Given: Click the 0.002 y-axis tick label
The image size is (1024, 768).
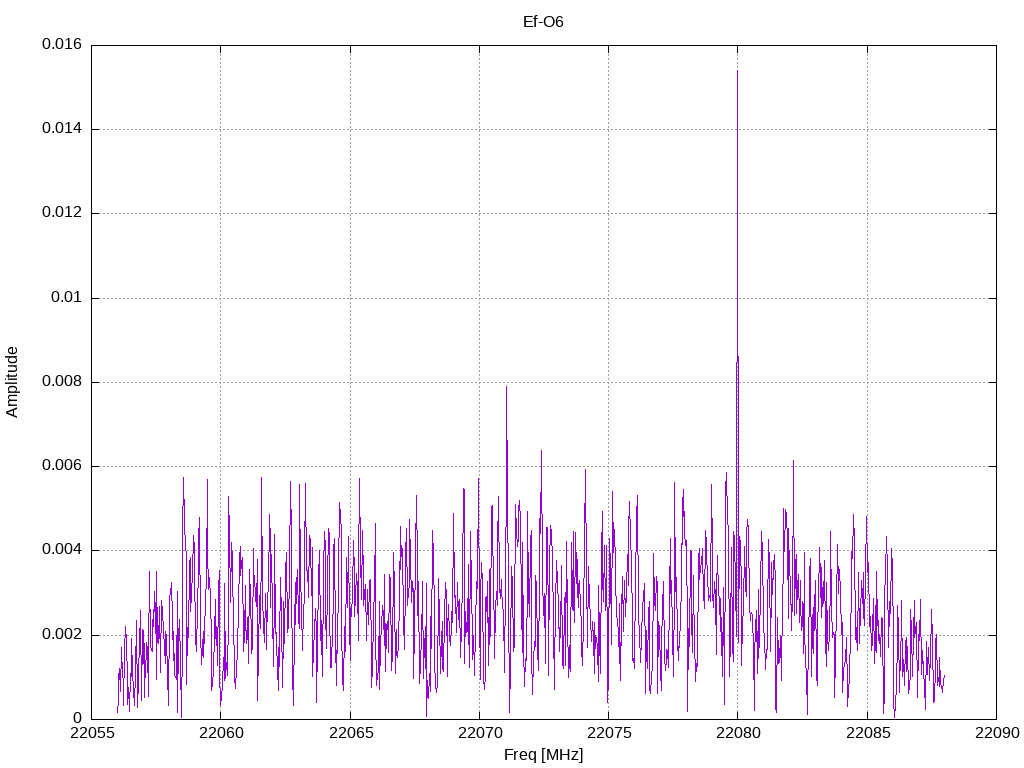Looking at the screenshot, I should [x=61, y=635].
